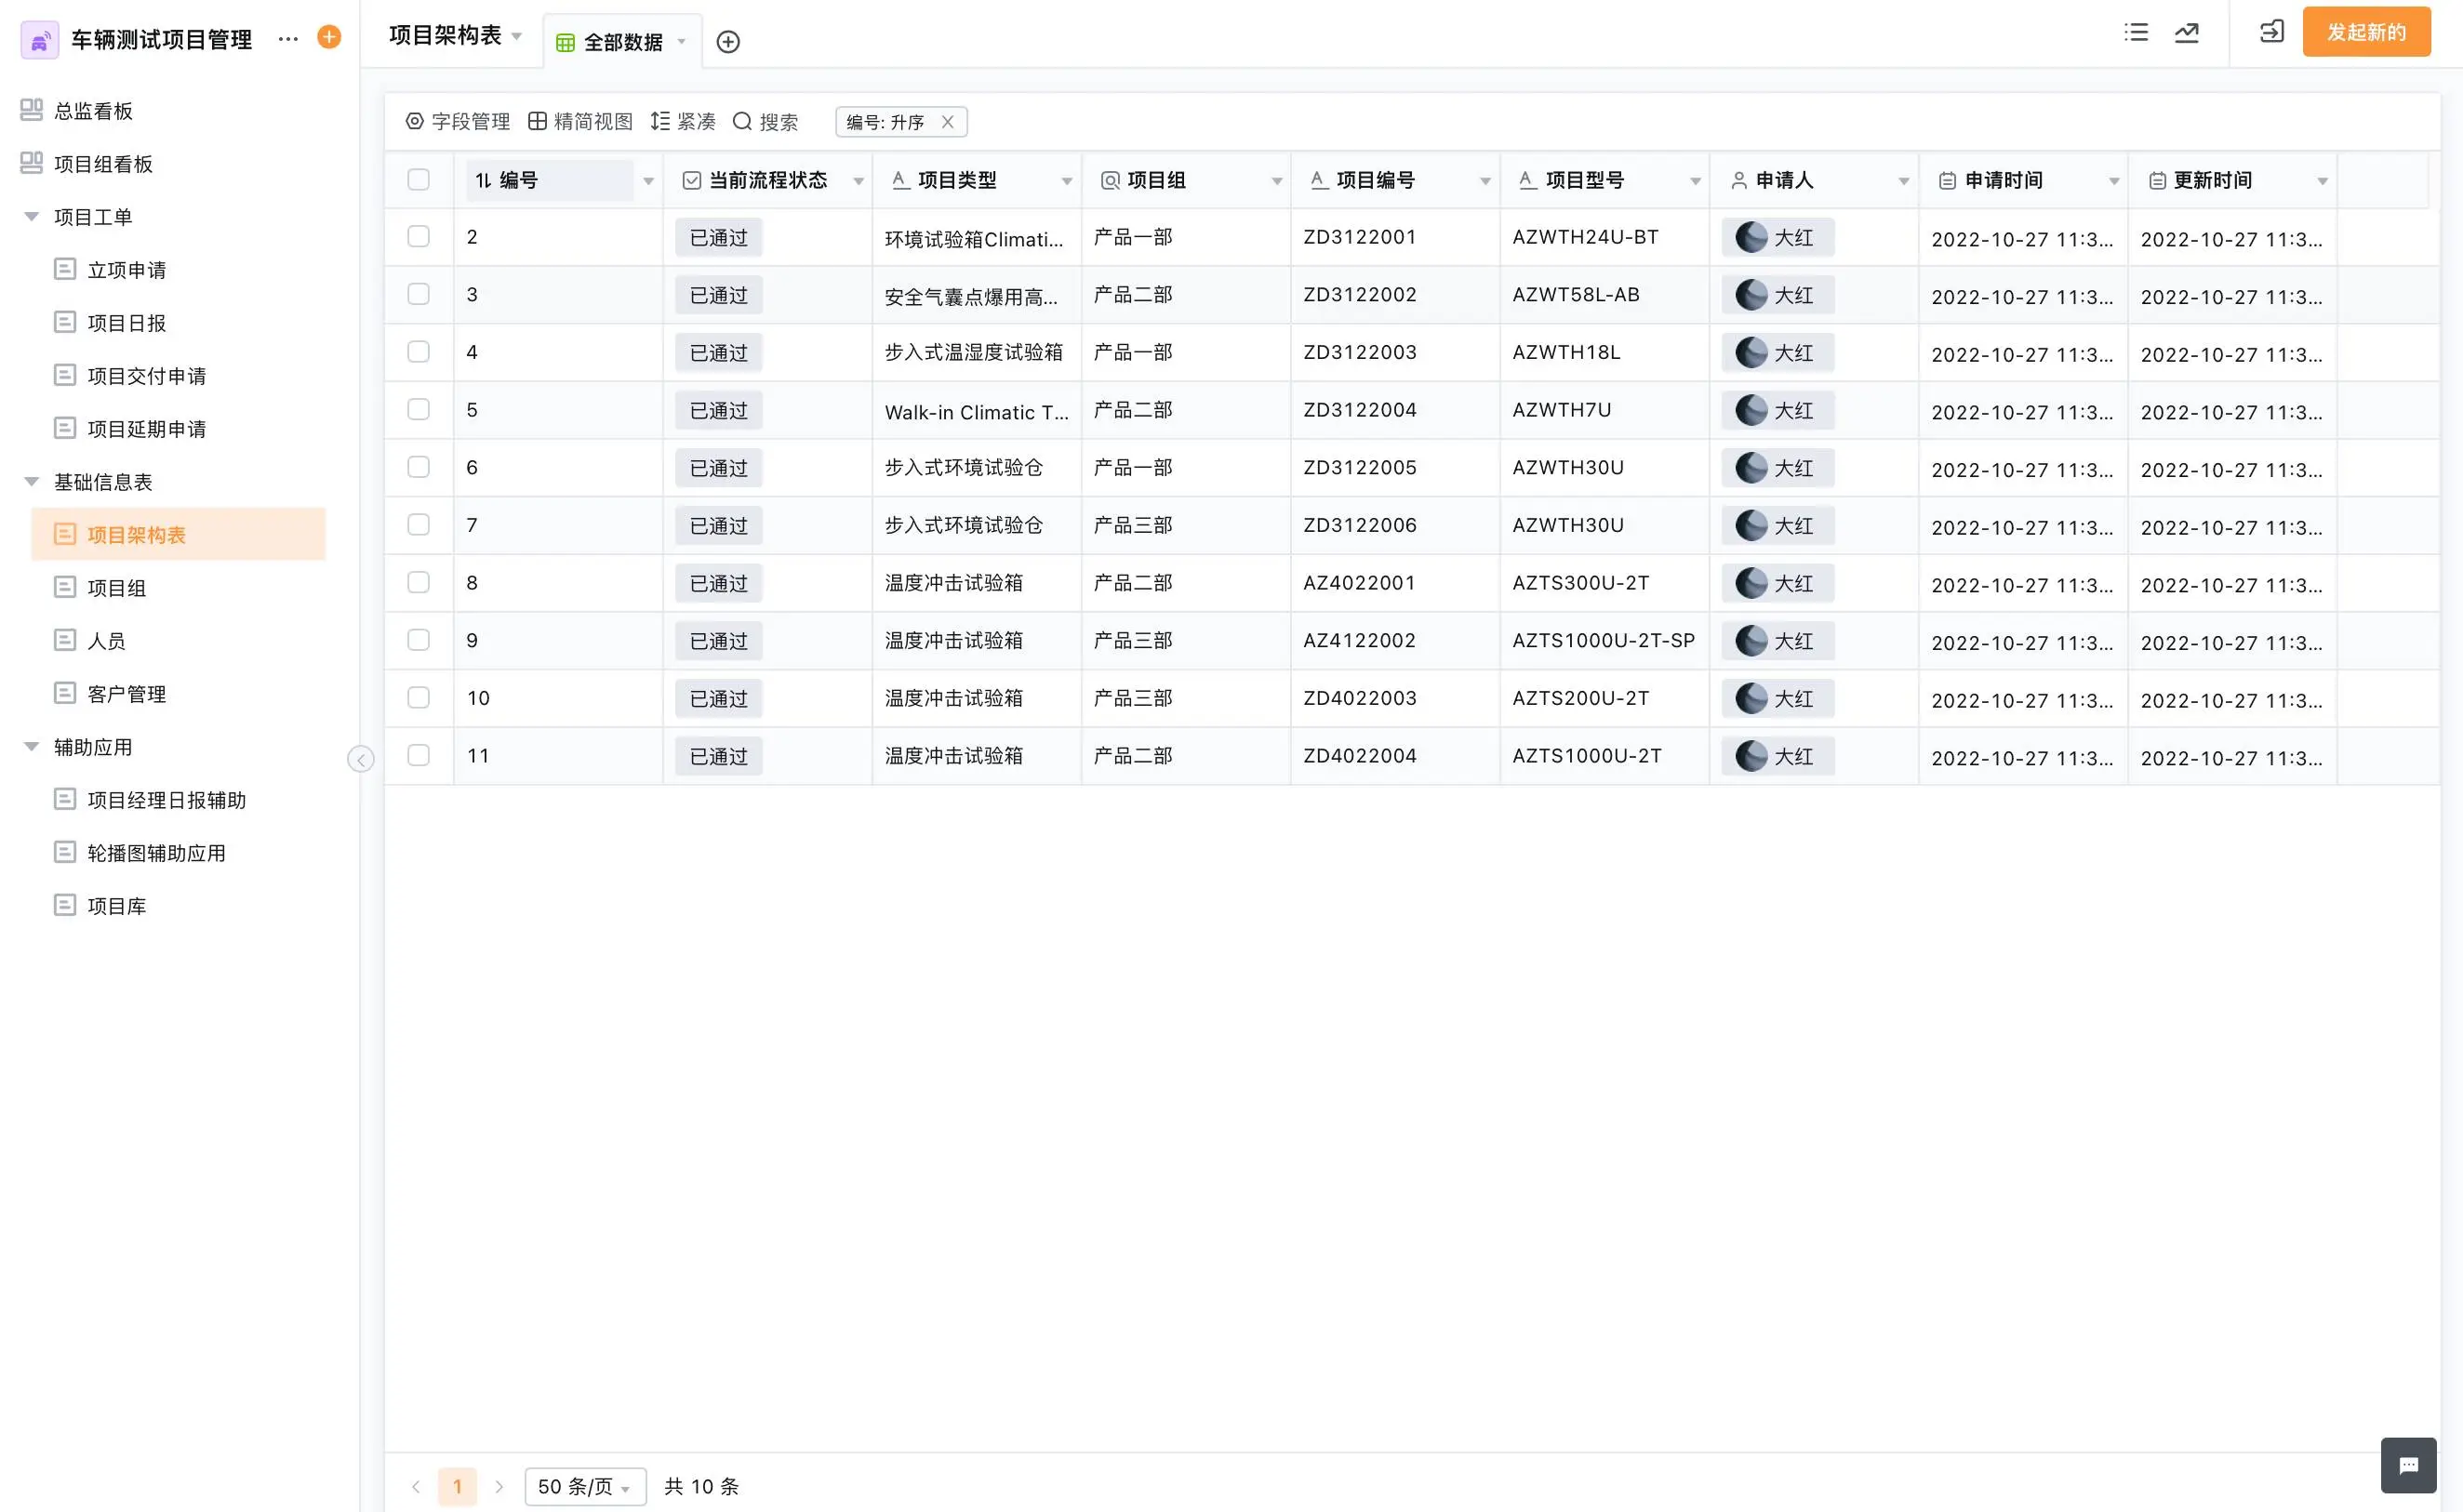Click 已通过 status in row 7
The image size is (2463, 1512).
(x=718, y=526)
